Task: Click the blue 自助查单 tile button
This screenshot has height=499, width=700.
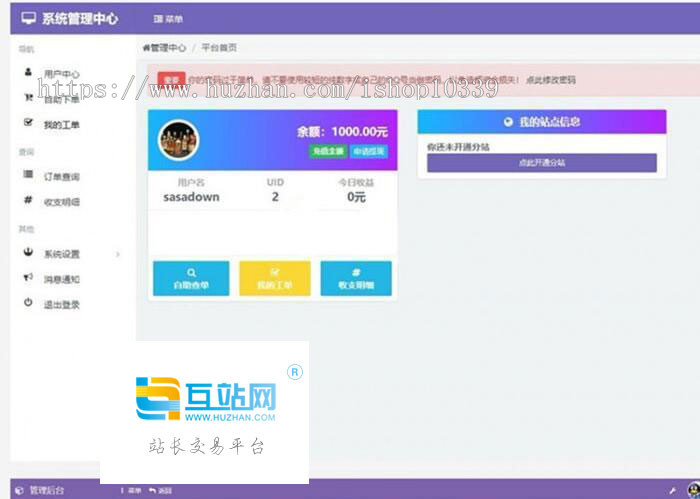Action: [x=191, y=279]
